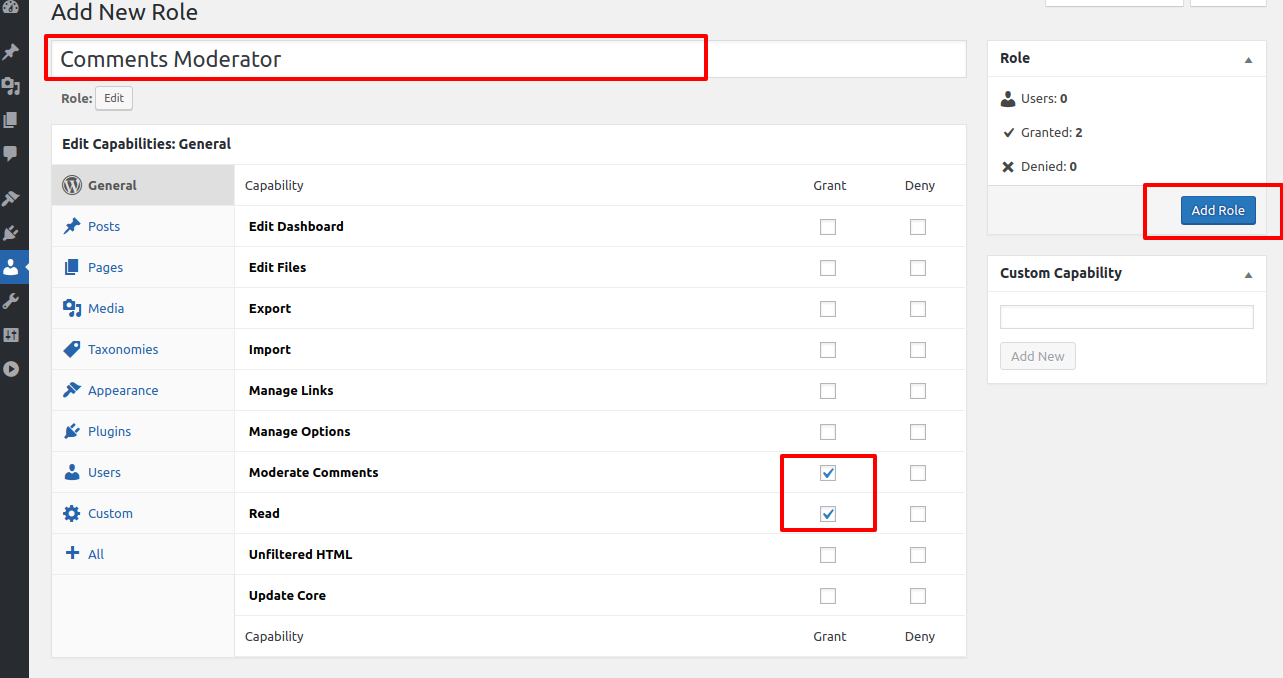Open the WordPress Dashboard icon in sidebar

tap(13, 9)
